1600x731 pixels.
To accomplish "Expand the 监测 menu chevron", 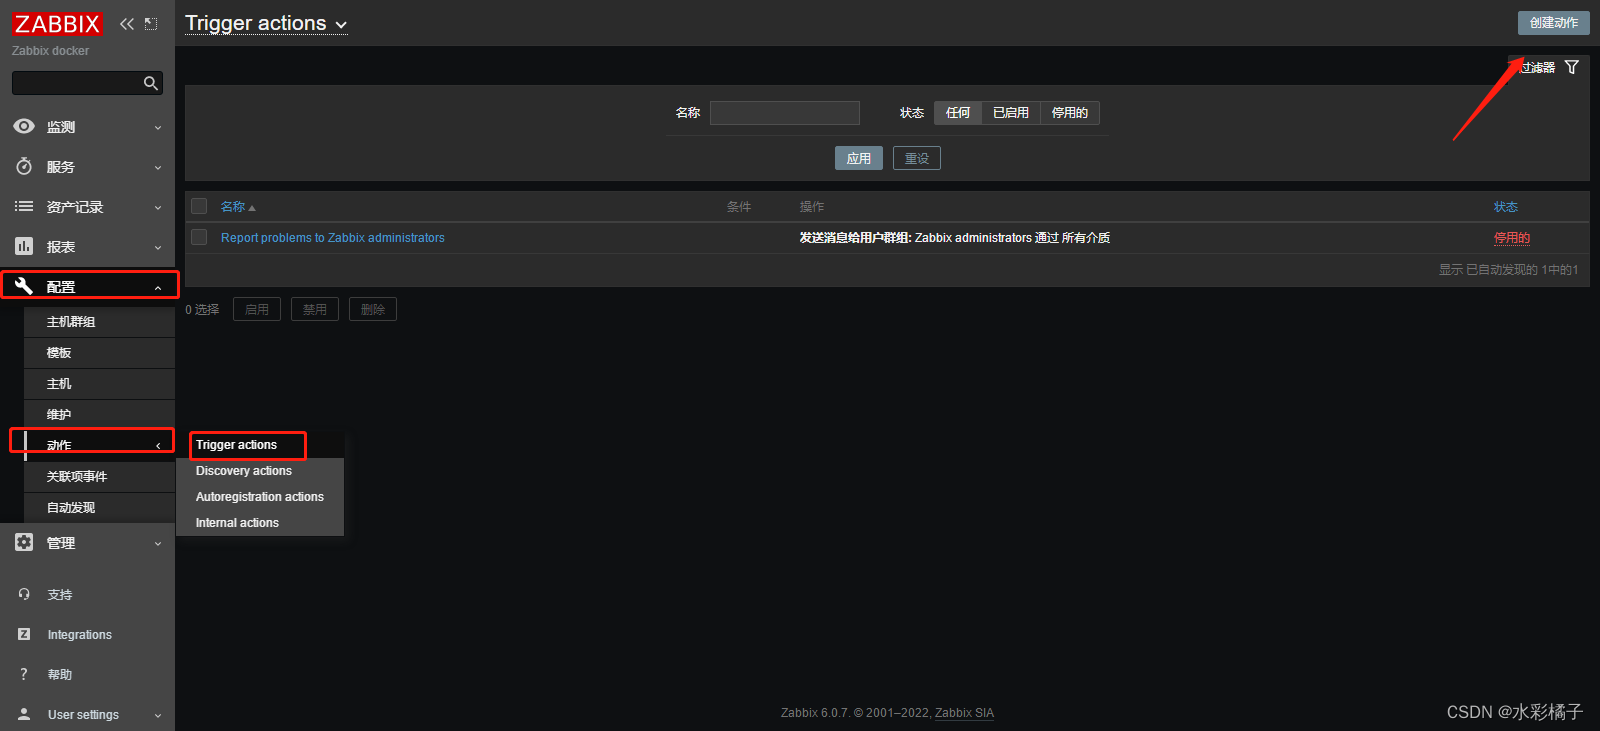I will 158,128.
